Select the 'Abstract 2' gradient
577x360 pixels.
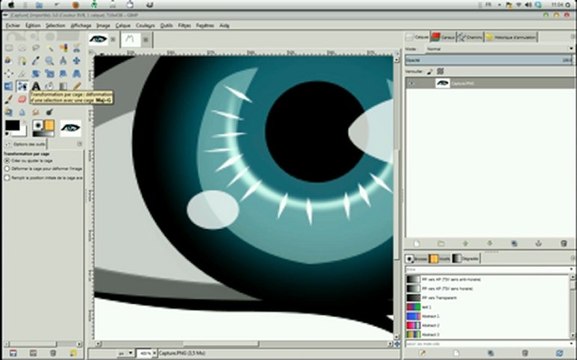488,325
